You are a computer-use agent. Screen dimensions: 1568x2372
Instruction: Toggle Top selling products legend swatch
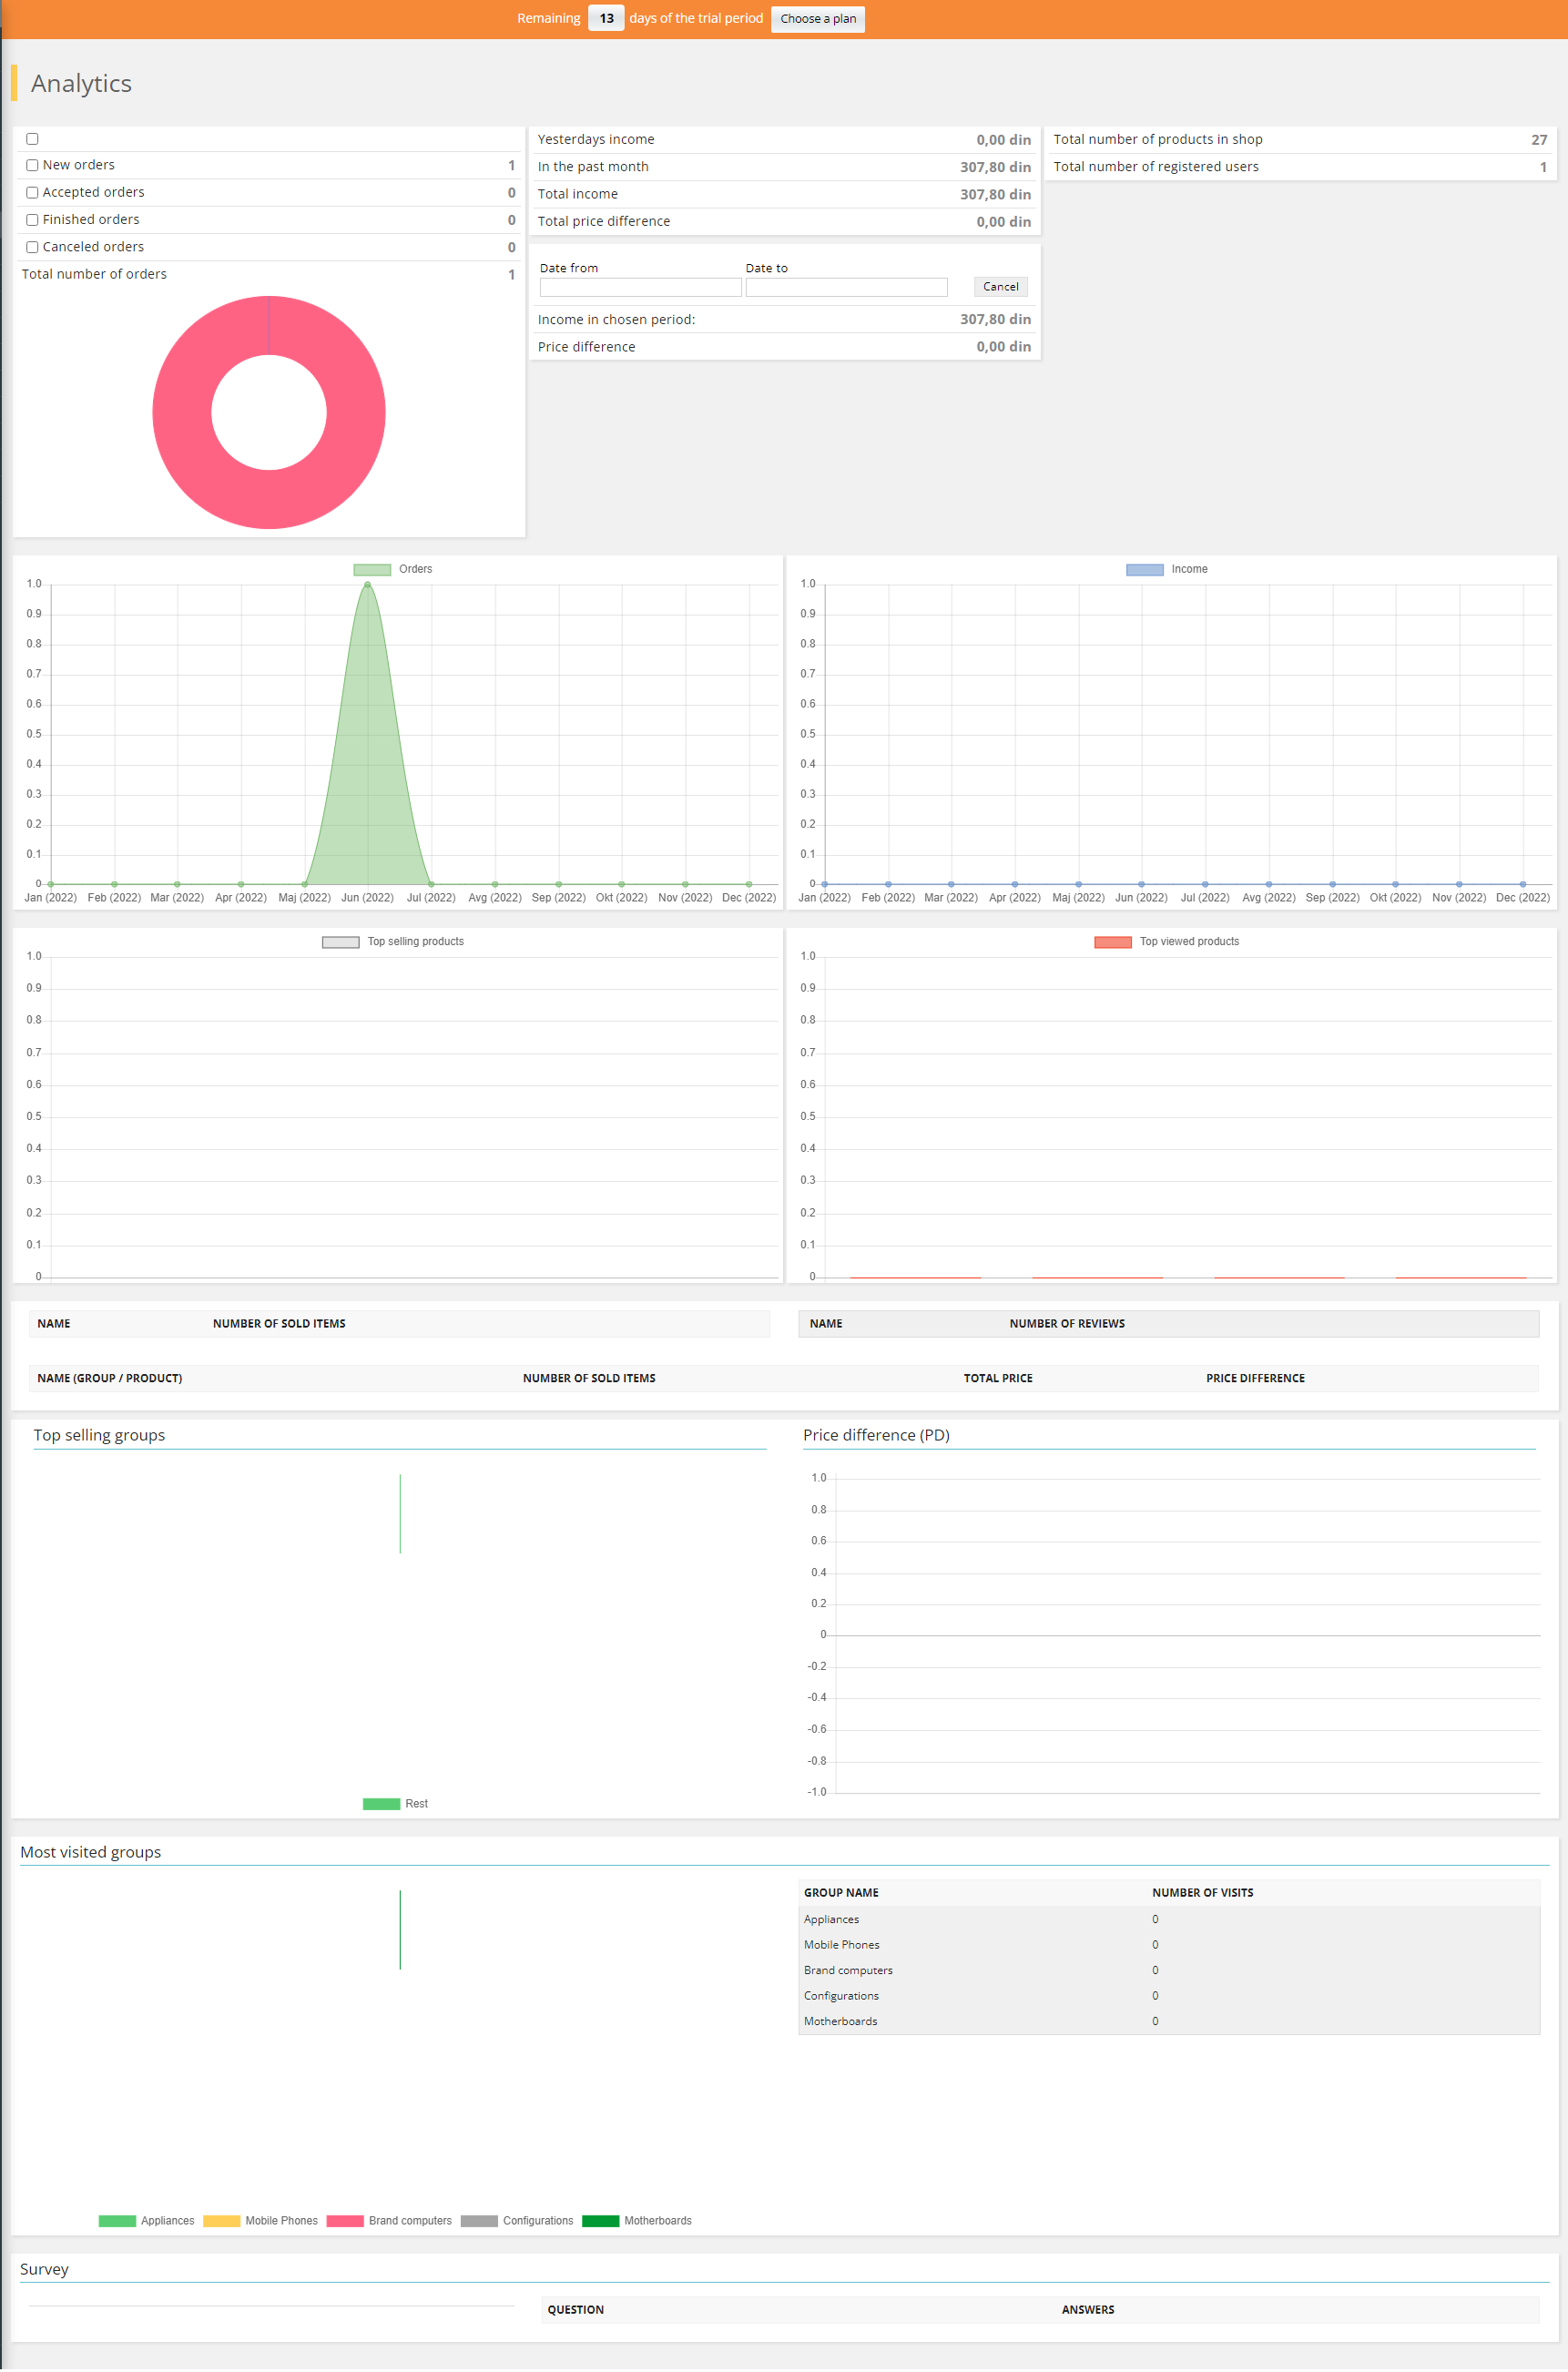tap(340, 942)
